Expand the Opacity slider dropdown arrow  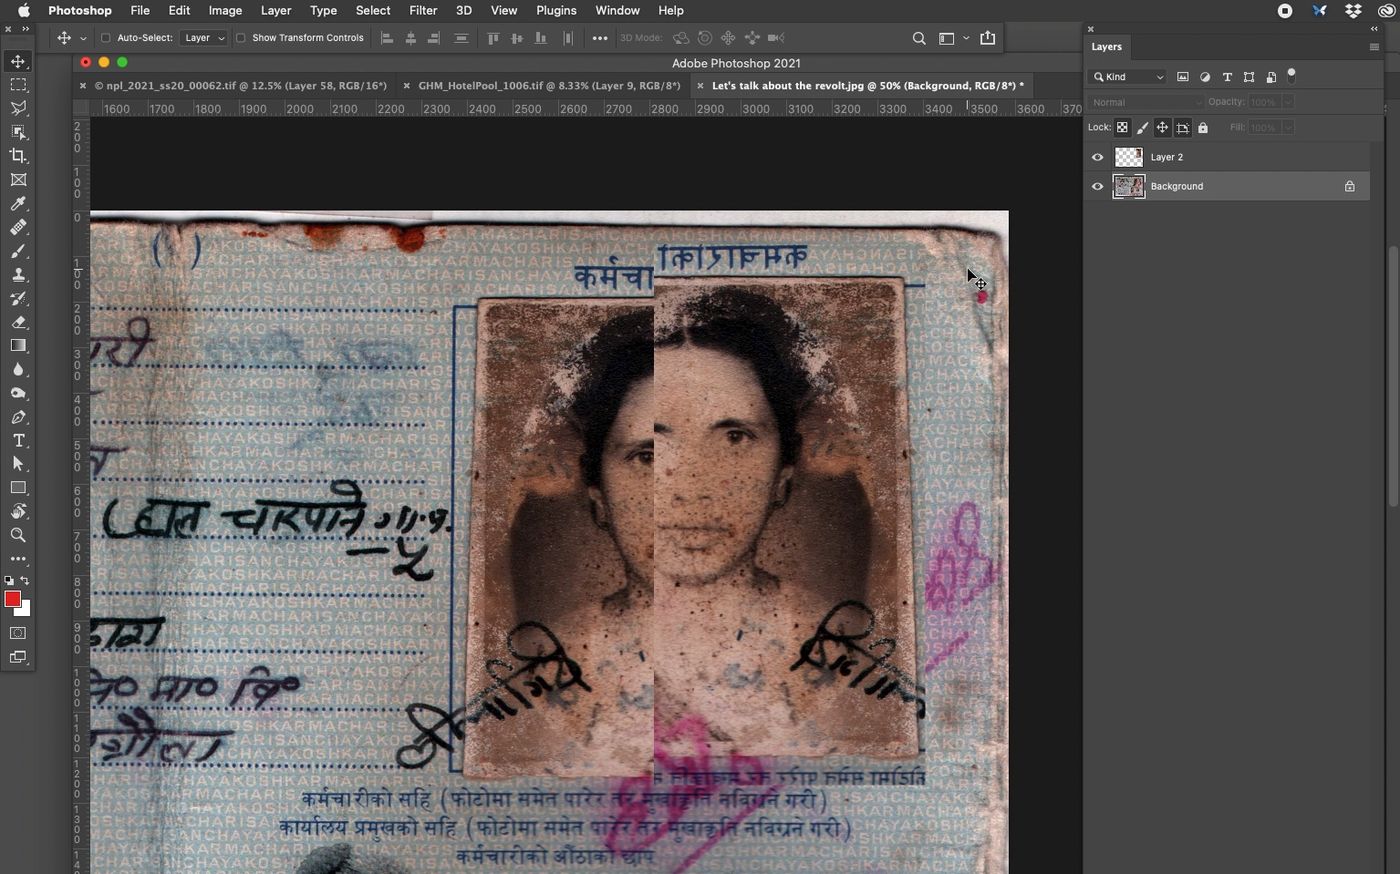1287,102
